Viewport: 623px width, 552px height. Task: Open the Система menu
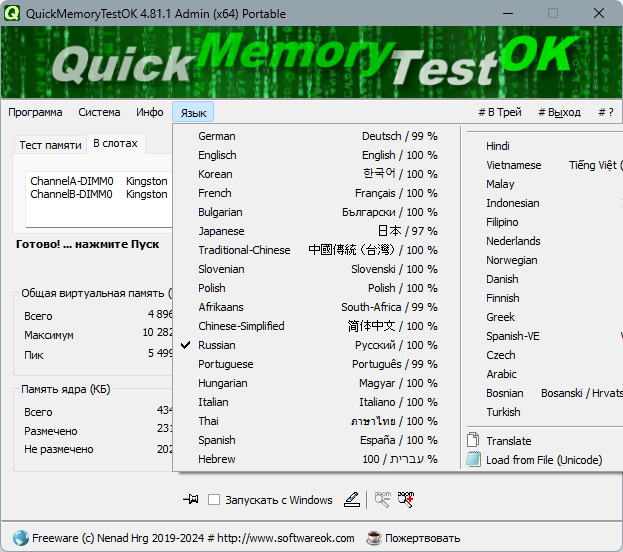99,112
